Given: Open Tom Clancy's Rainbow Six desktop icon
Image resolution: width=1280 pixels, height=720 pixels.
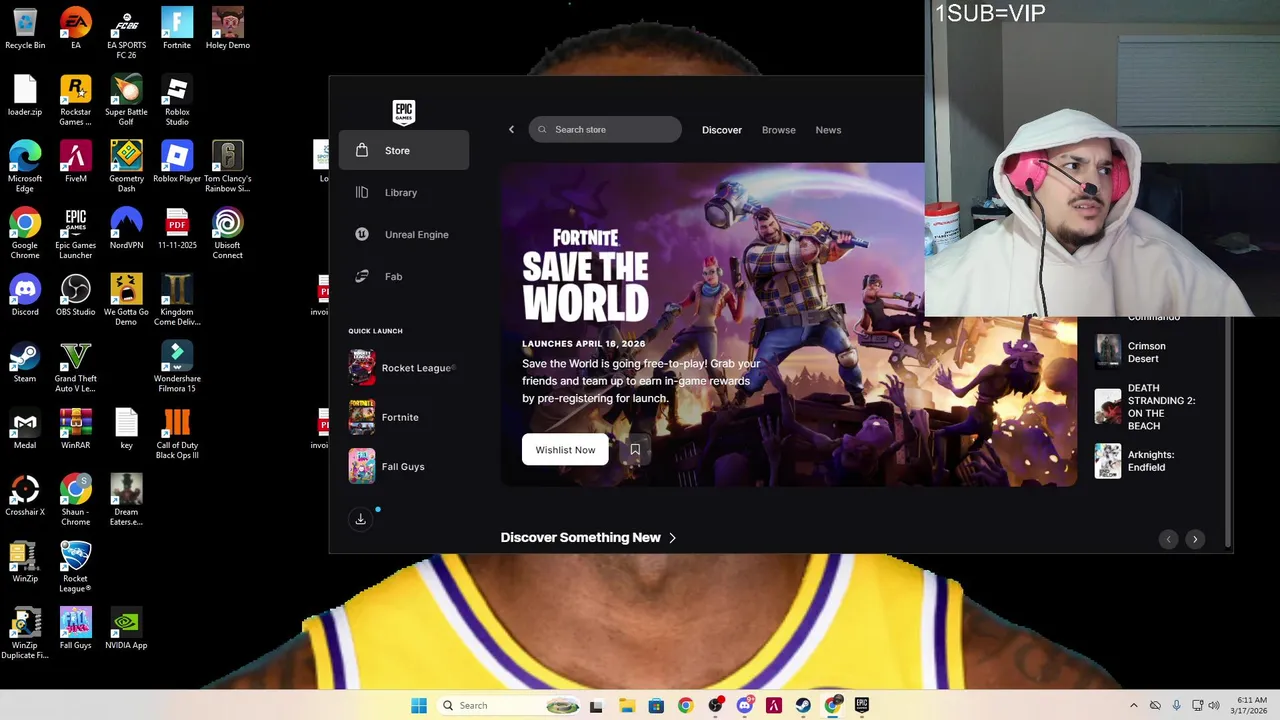Looking at the screenshot, I should (227, 167).
